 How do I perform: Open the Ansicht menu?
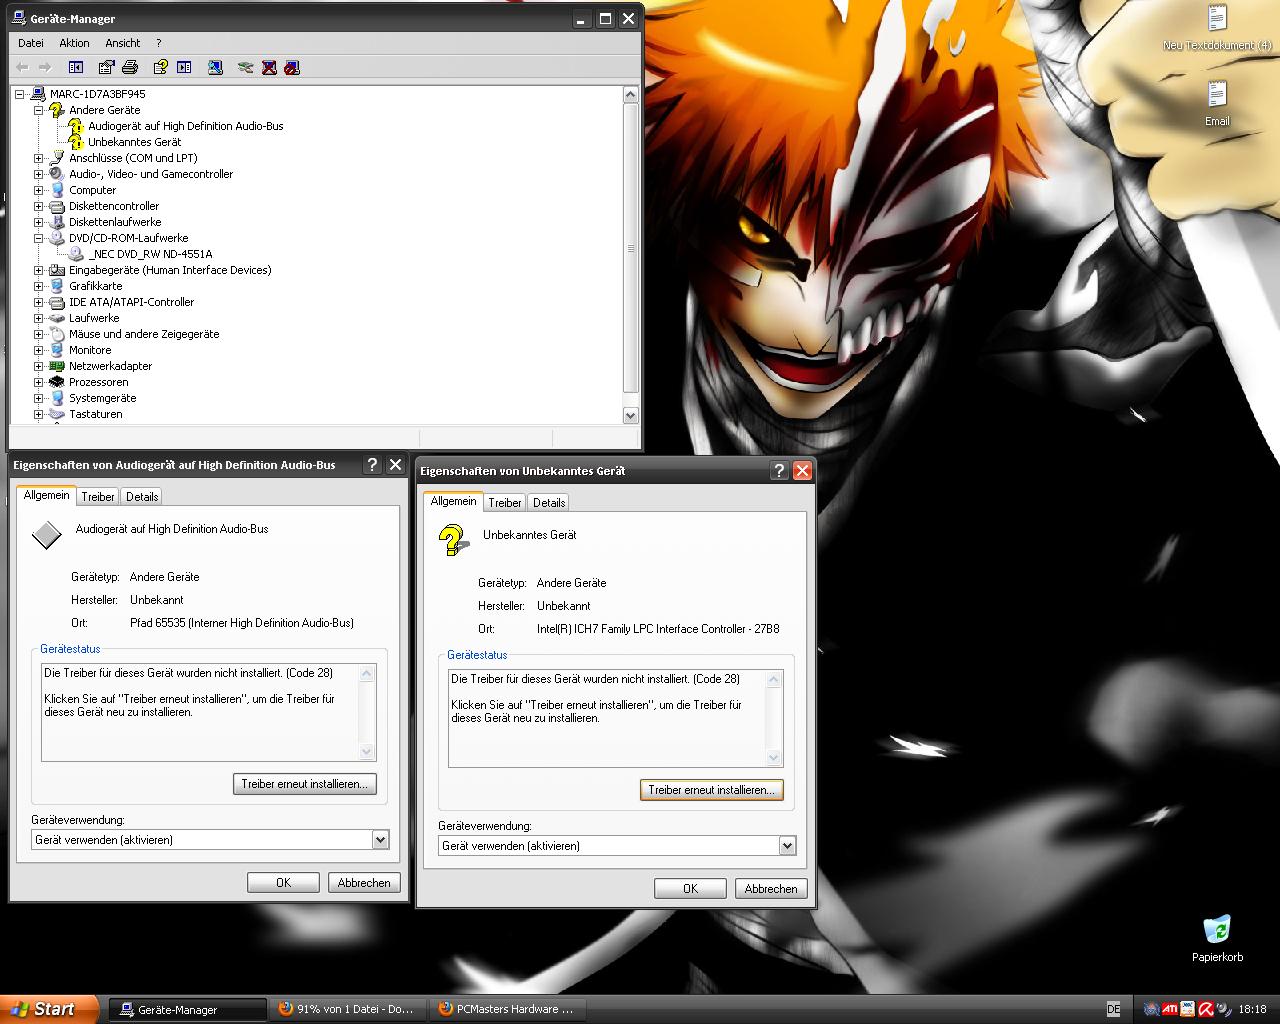(x=123, y=43)
